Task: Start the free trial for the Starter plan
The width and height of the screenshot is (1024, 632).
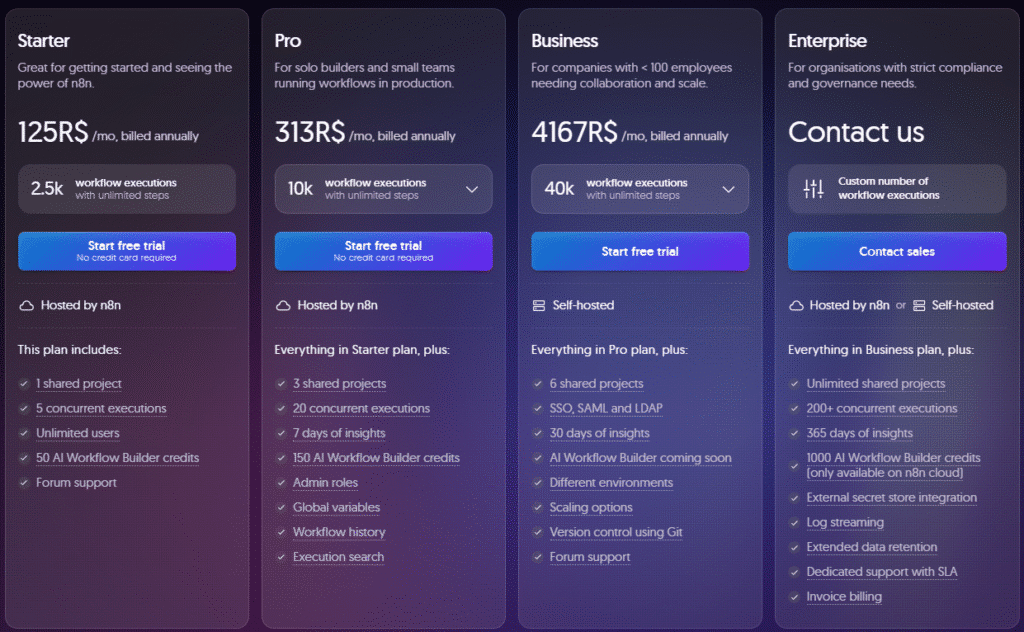Action: tap(127, 251)
